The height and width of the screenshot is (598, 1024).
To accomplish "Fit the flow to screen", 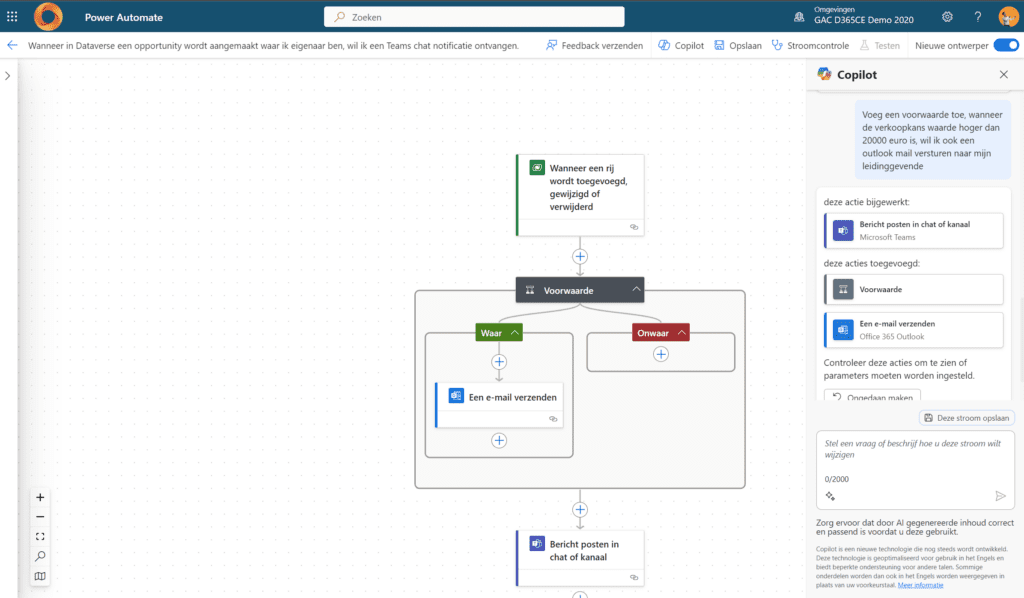I will [x=40, y=537].
